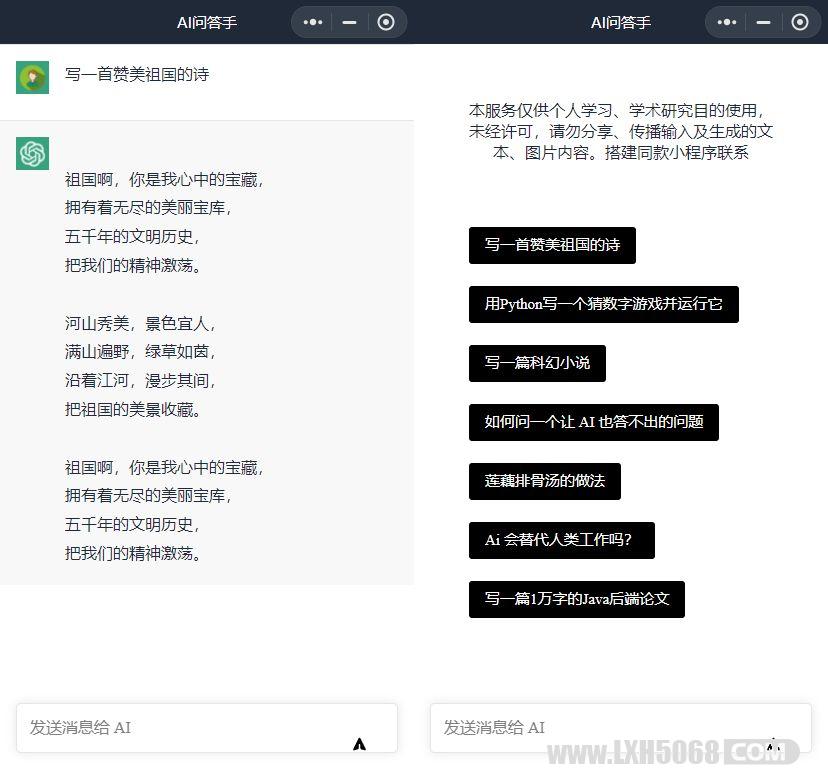
Task: Click the circular close icon in right panel header
Action: pos(799,22)
